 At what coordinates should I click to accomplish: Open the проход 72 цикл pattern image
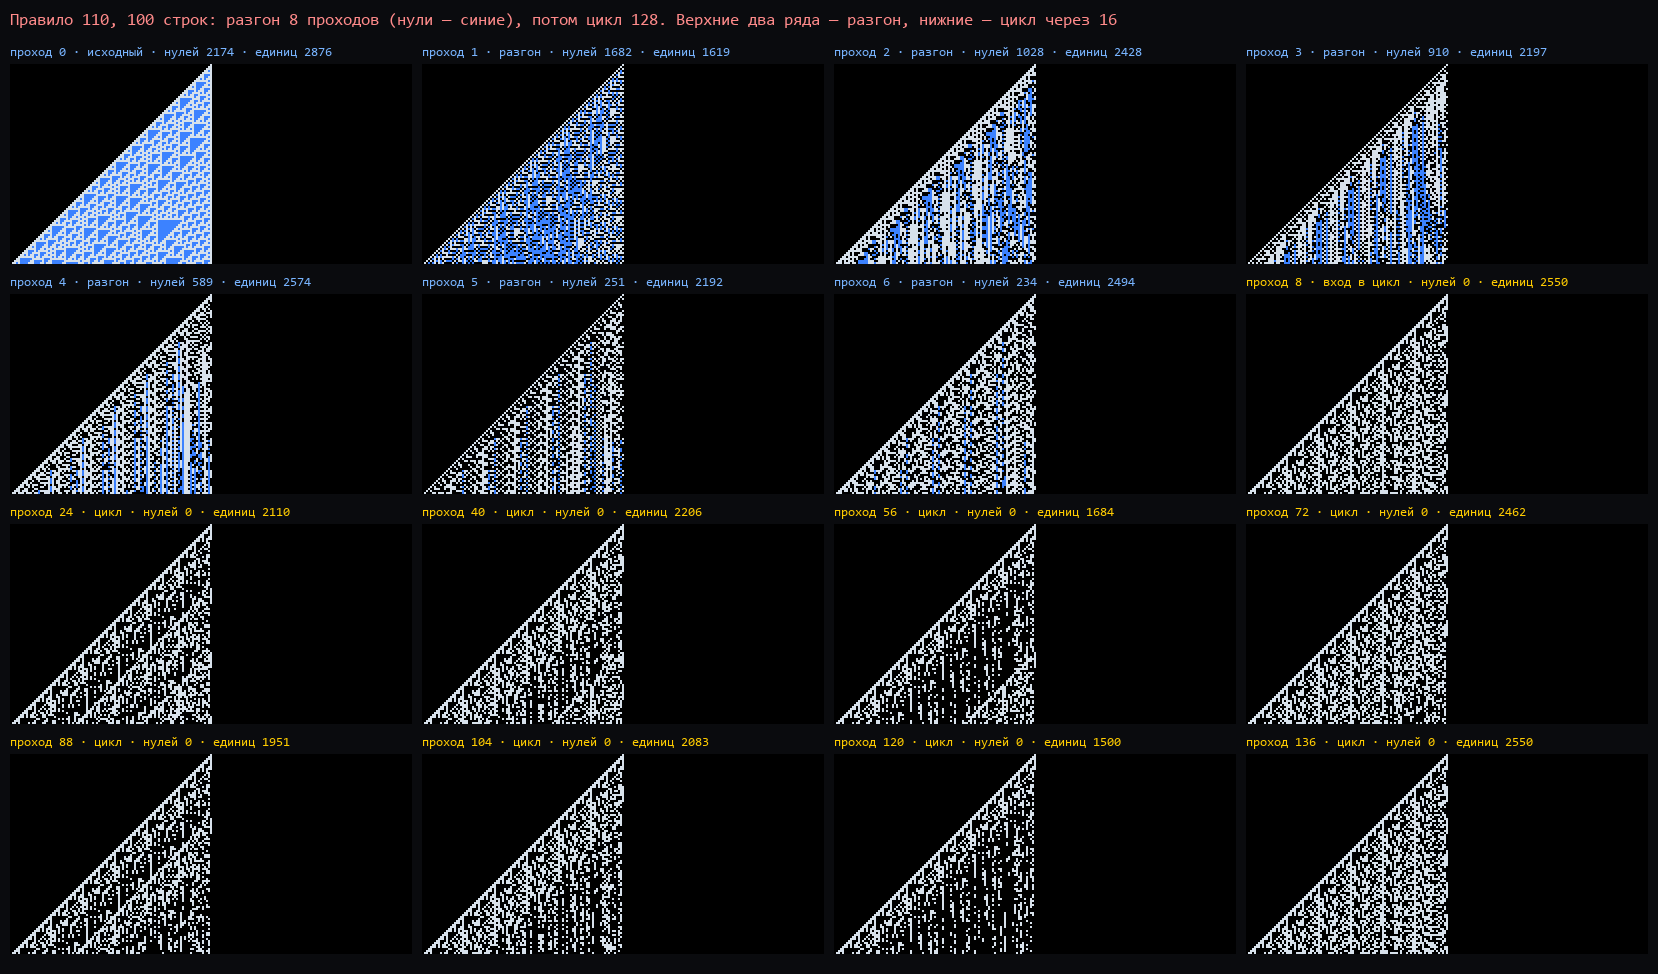click(1447, 624)
